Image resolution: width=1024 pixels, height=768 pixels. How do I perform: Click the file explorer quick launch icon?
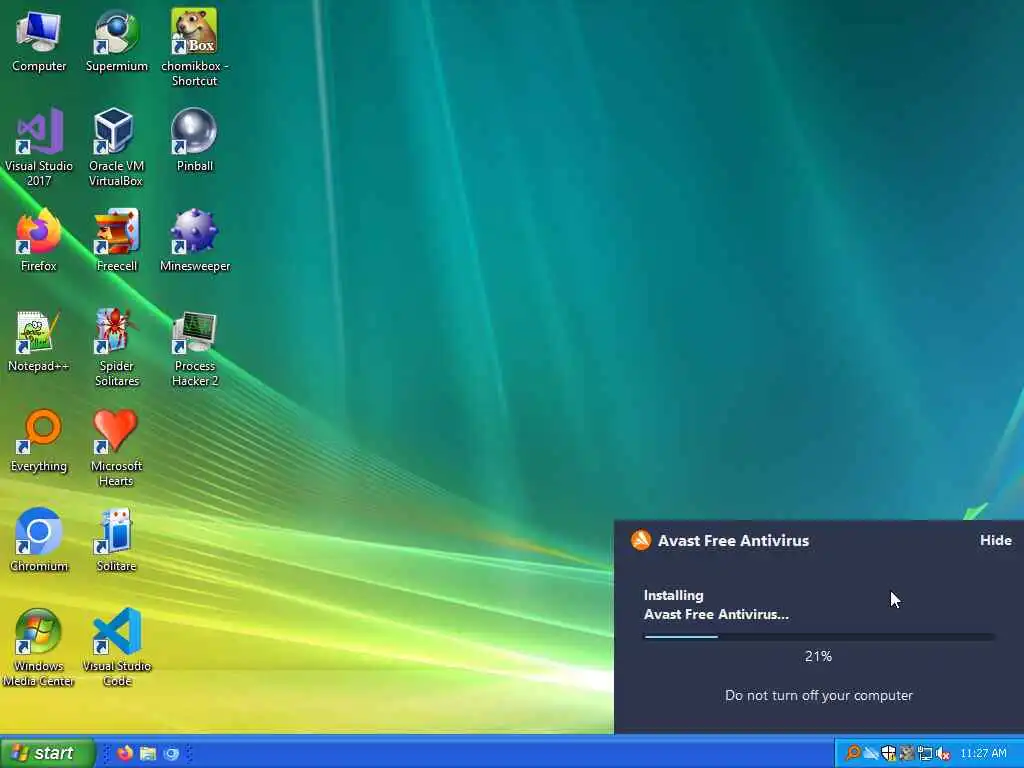pyautogui.click(x=148, y=753)
